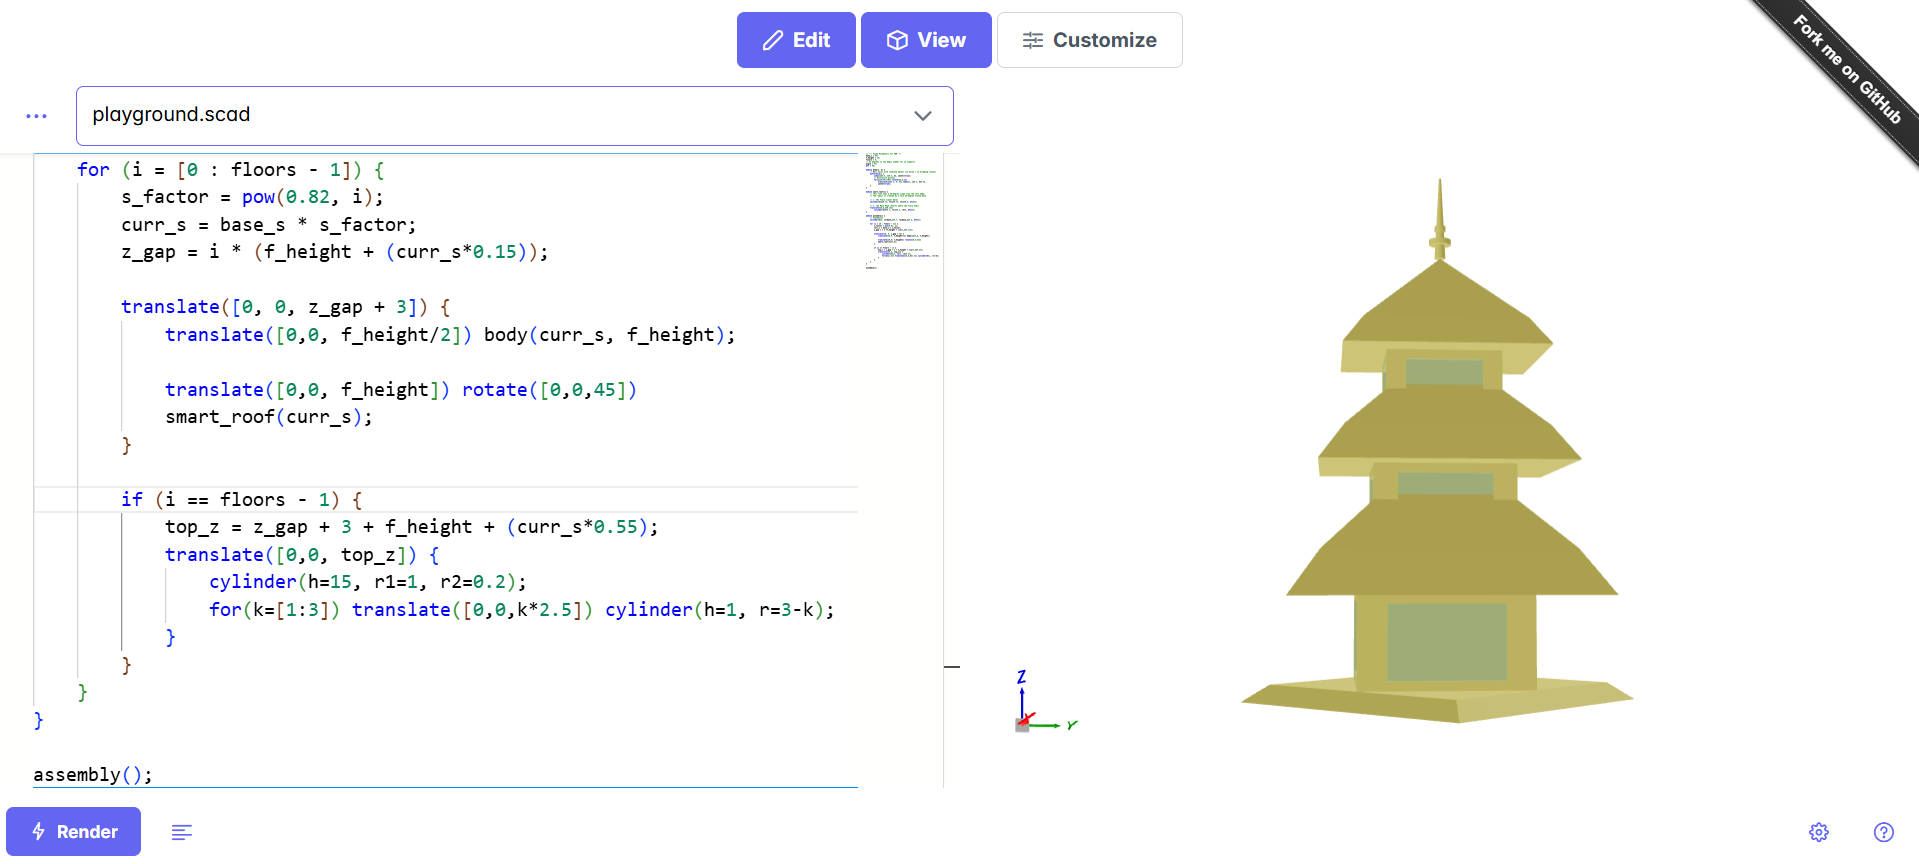Image resolution: width=1919 pixels, height=864 pixels.
Task: Click 'translate([0, 0, z_gap + 3])' line
Action: click(286, 307)
